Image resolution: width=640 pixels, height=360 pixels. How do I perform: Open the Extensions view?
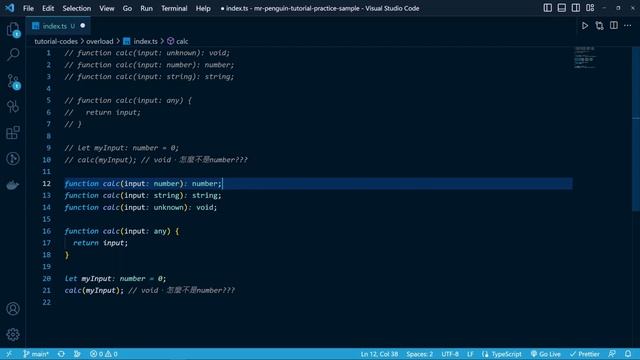point(13,133)
